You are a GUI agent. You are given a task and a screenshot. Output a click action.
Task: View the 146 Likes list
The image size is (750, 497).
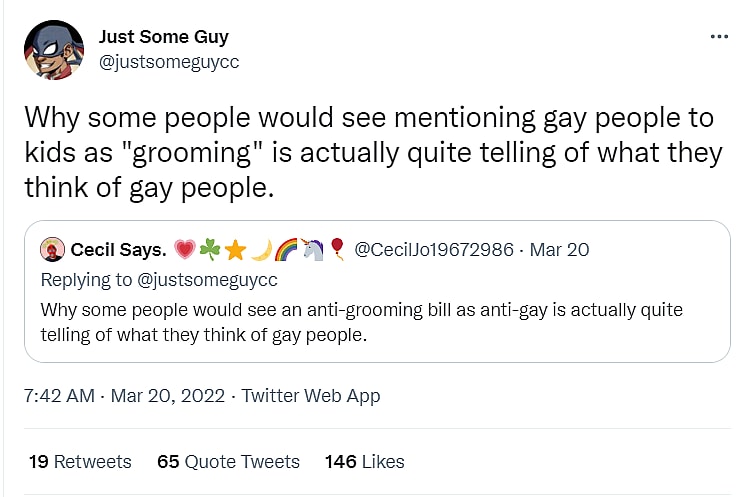click(x=364, y=461)
